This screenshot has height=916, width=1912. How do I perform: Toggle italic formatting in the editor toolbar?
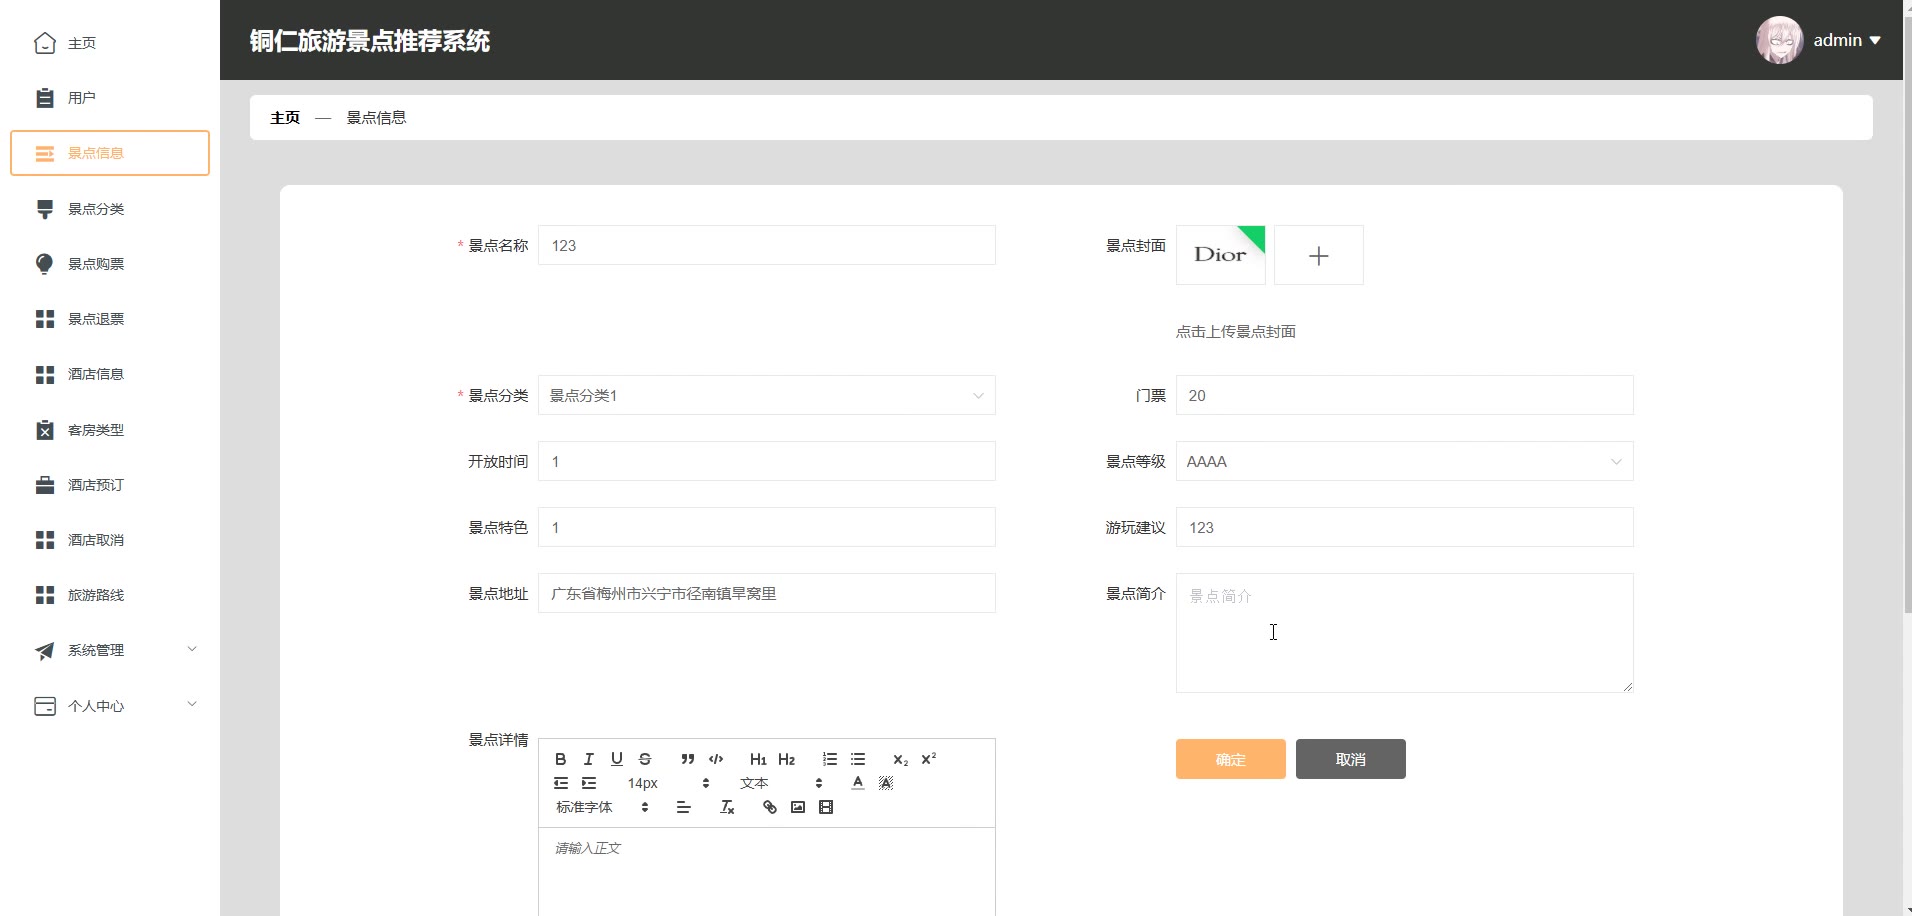coord(588,759)
